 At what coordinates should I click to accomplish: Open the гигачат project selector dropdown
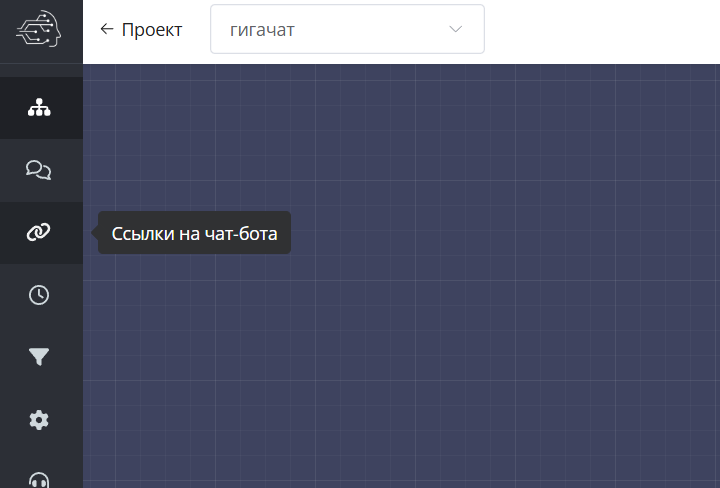tap(347, 30)
